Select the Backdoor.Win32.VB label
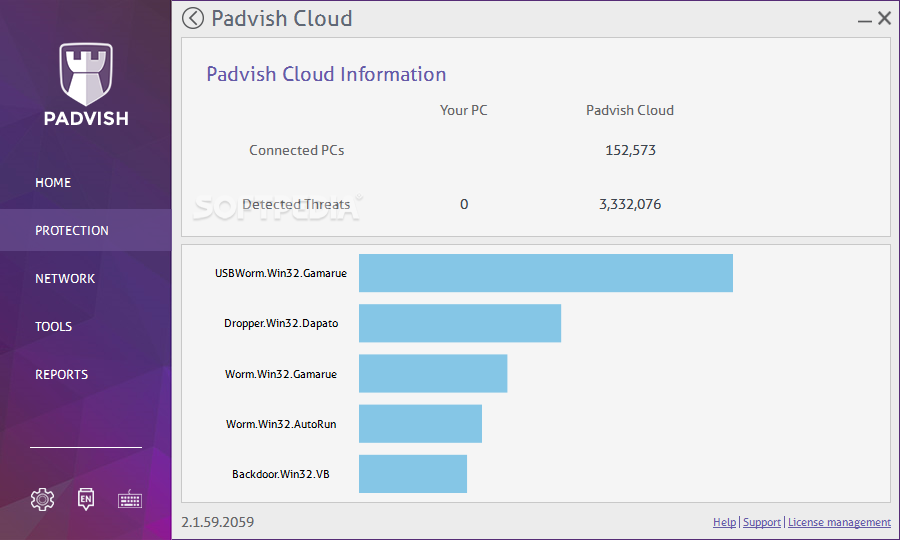Screen dimensions: 900x540 coord(281,474)
